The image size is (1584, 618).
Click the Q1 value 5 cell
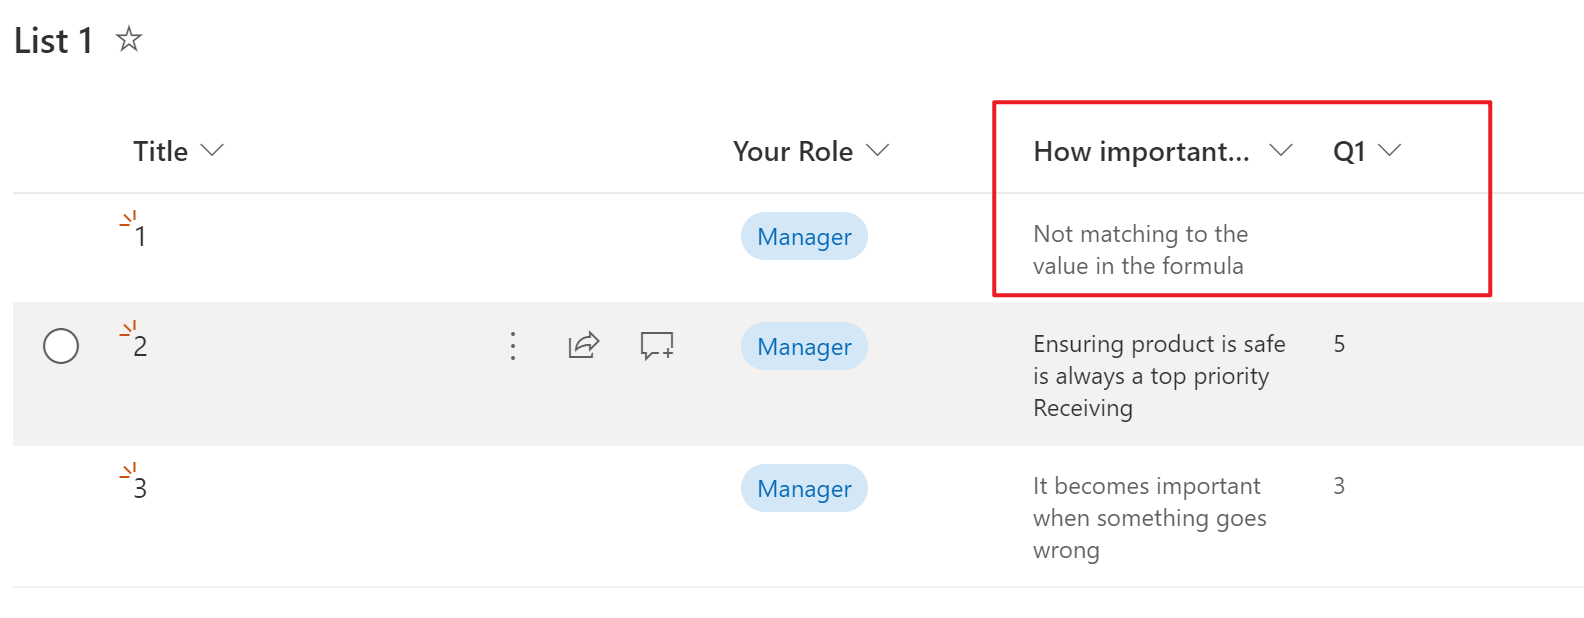(x=1339, y=345)
